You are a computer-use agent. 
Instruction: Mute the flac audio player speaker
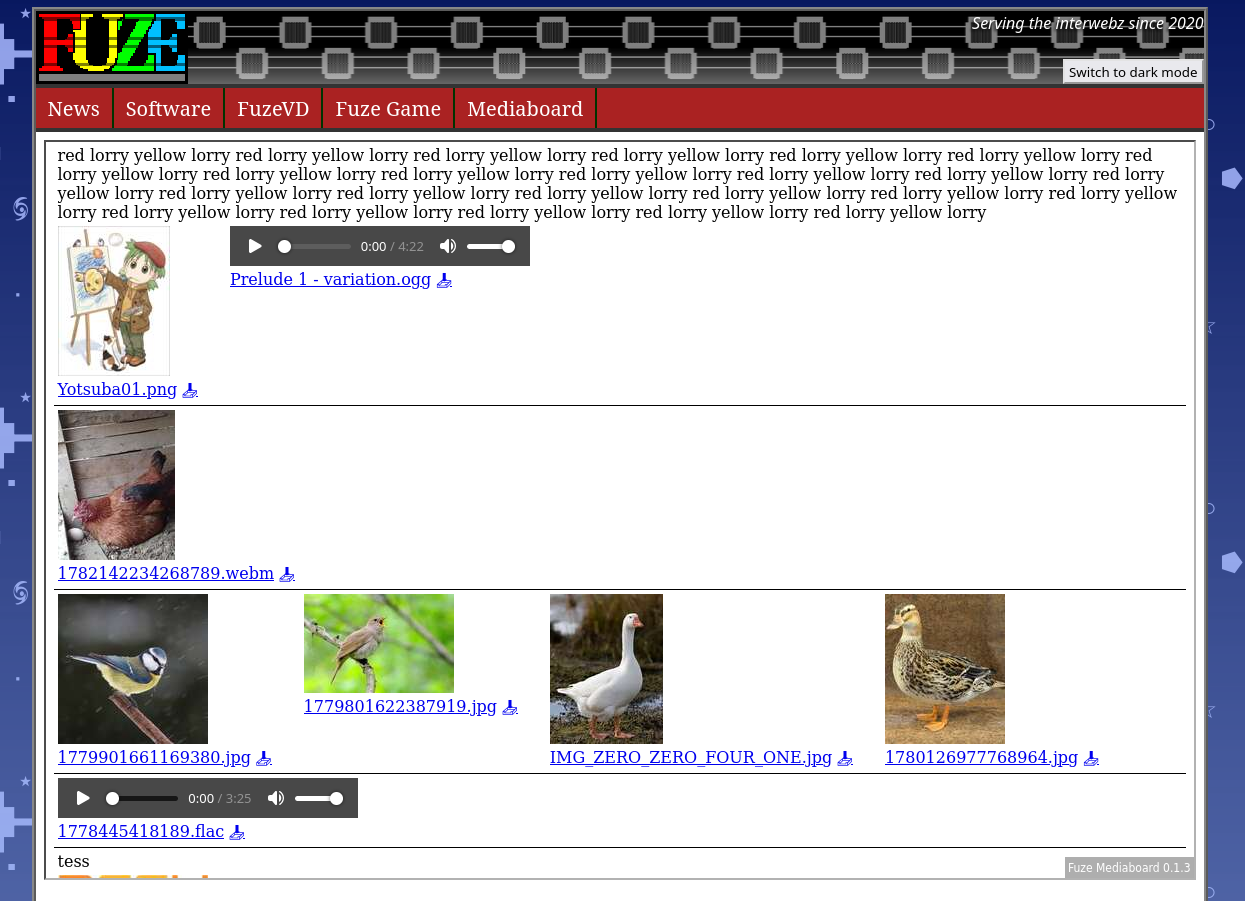[x=276, y=798]
